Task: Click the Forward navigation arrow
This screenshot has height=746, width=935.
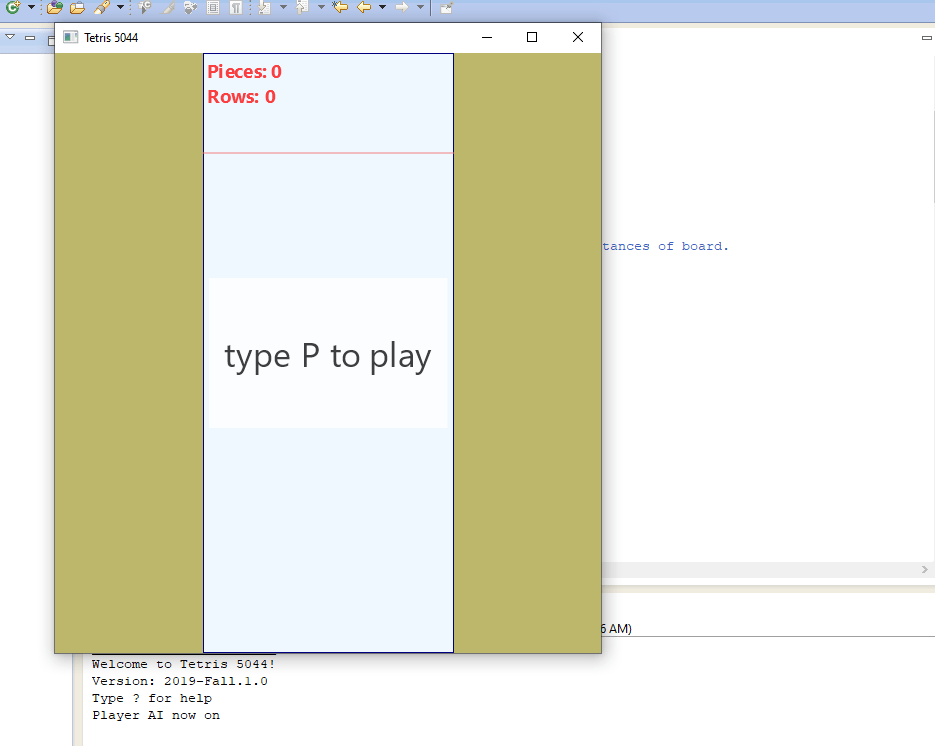Action: [x=403, y=7]
